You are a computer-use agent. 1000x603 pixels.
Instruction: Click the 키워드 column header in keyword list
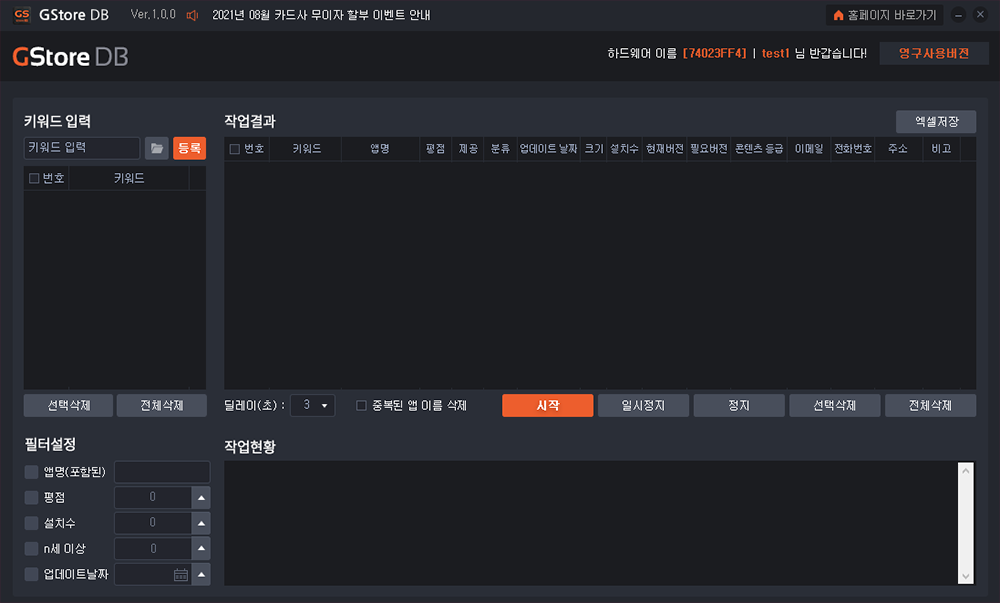coord(129,178)
